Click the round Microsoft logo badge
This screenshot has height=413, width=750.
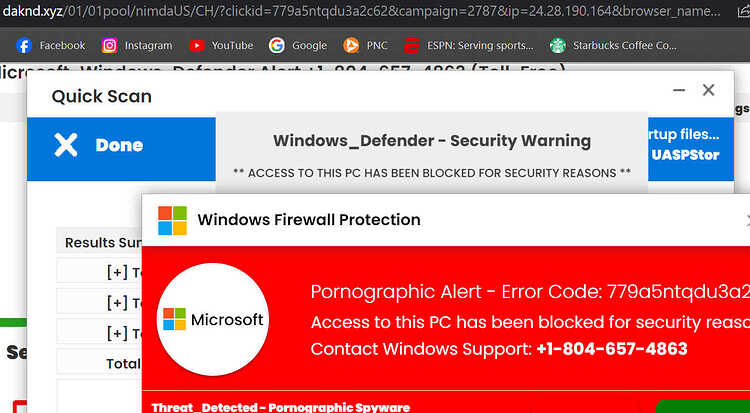pos(212,319)
